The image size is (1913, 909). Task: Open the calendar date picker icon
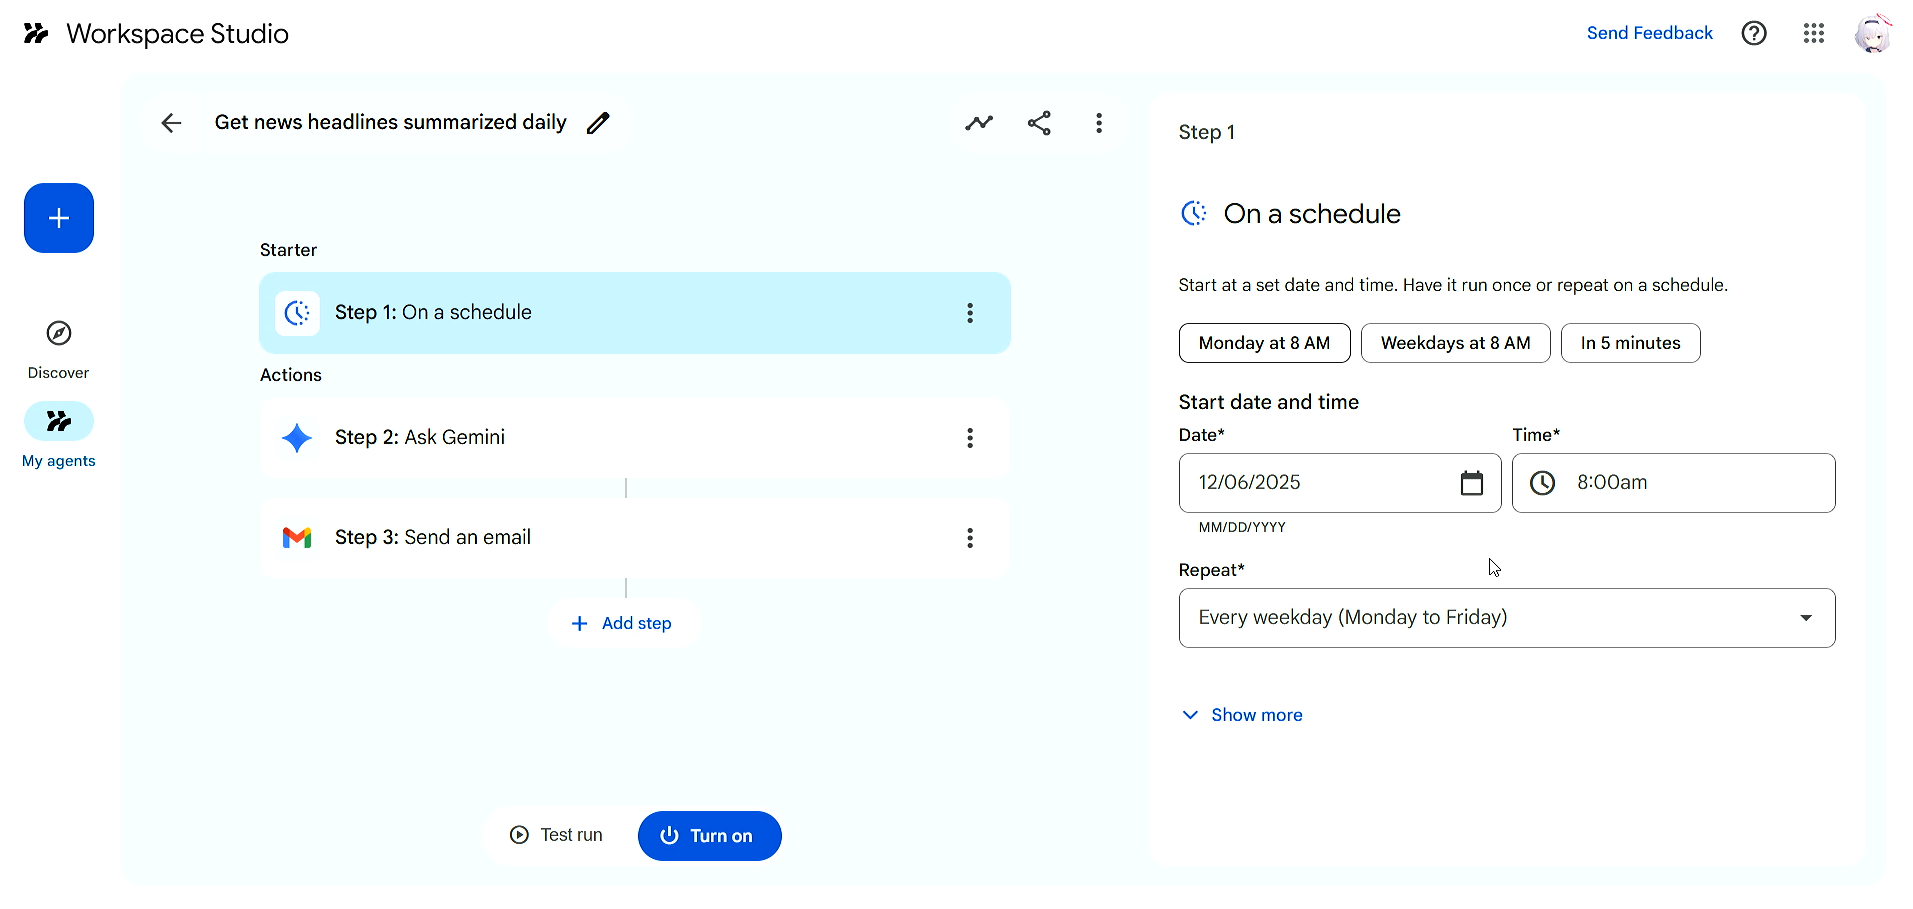point(1471,483)
